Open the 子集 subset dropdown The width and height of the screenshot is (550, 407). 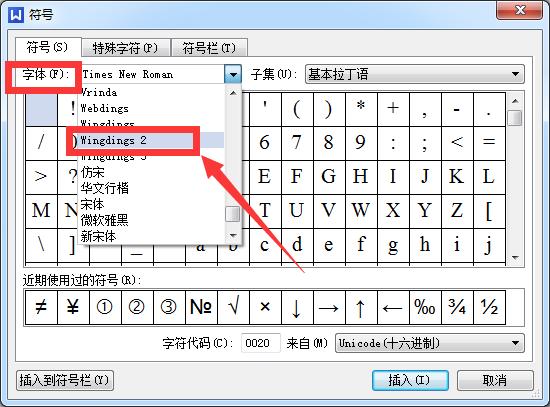coord(415,74)
